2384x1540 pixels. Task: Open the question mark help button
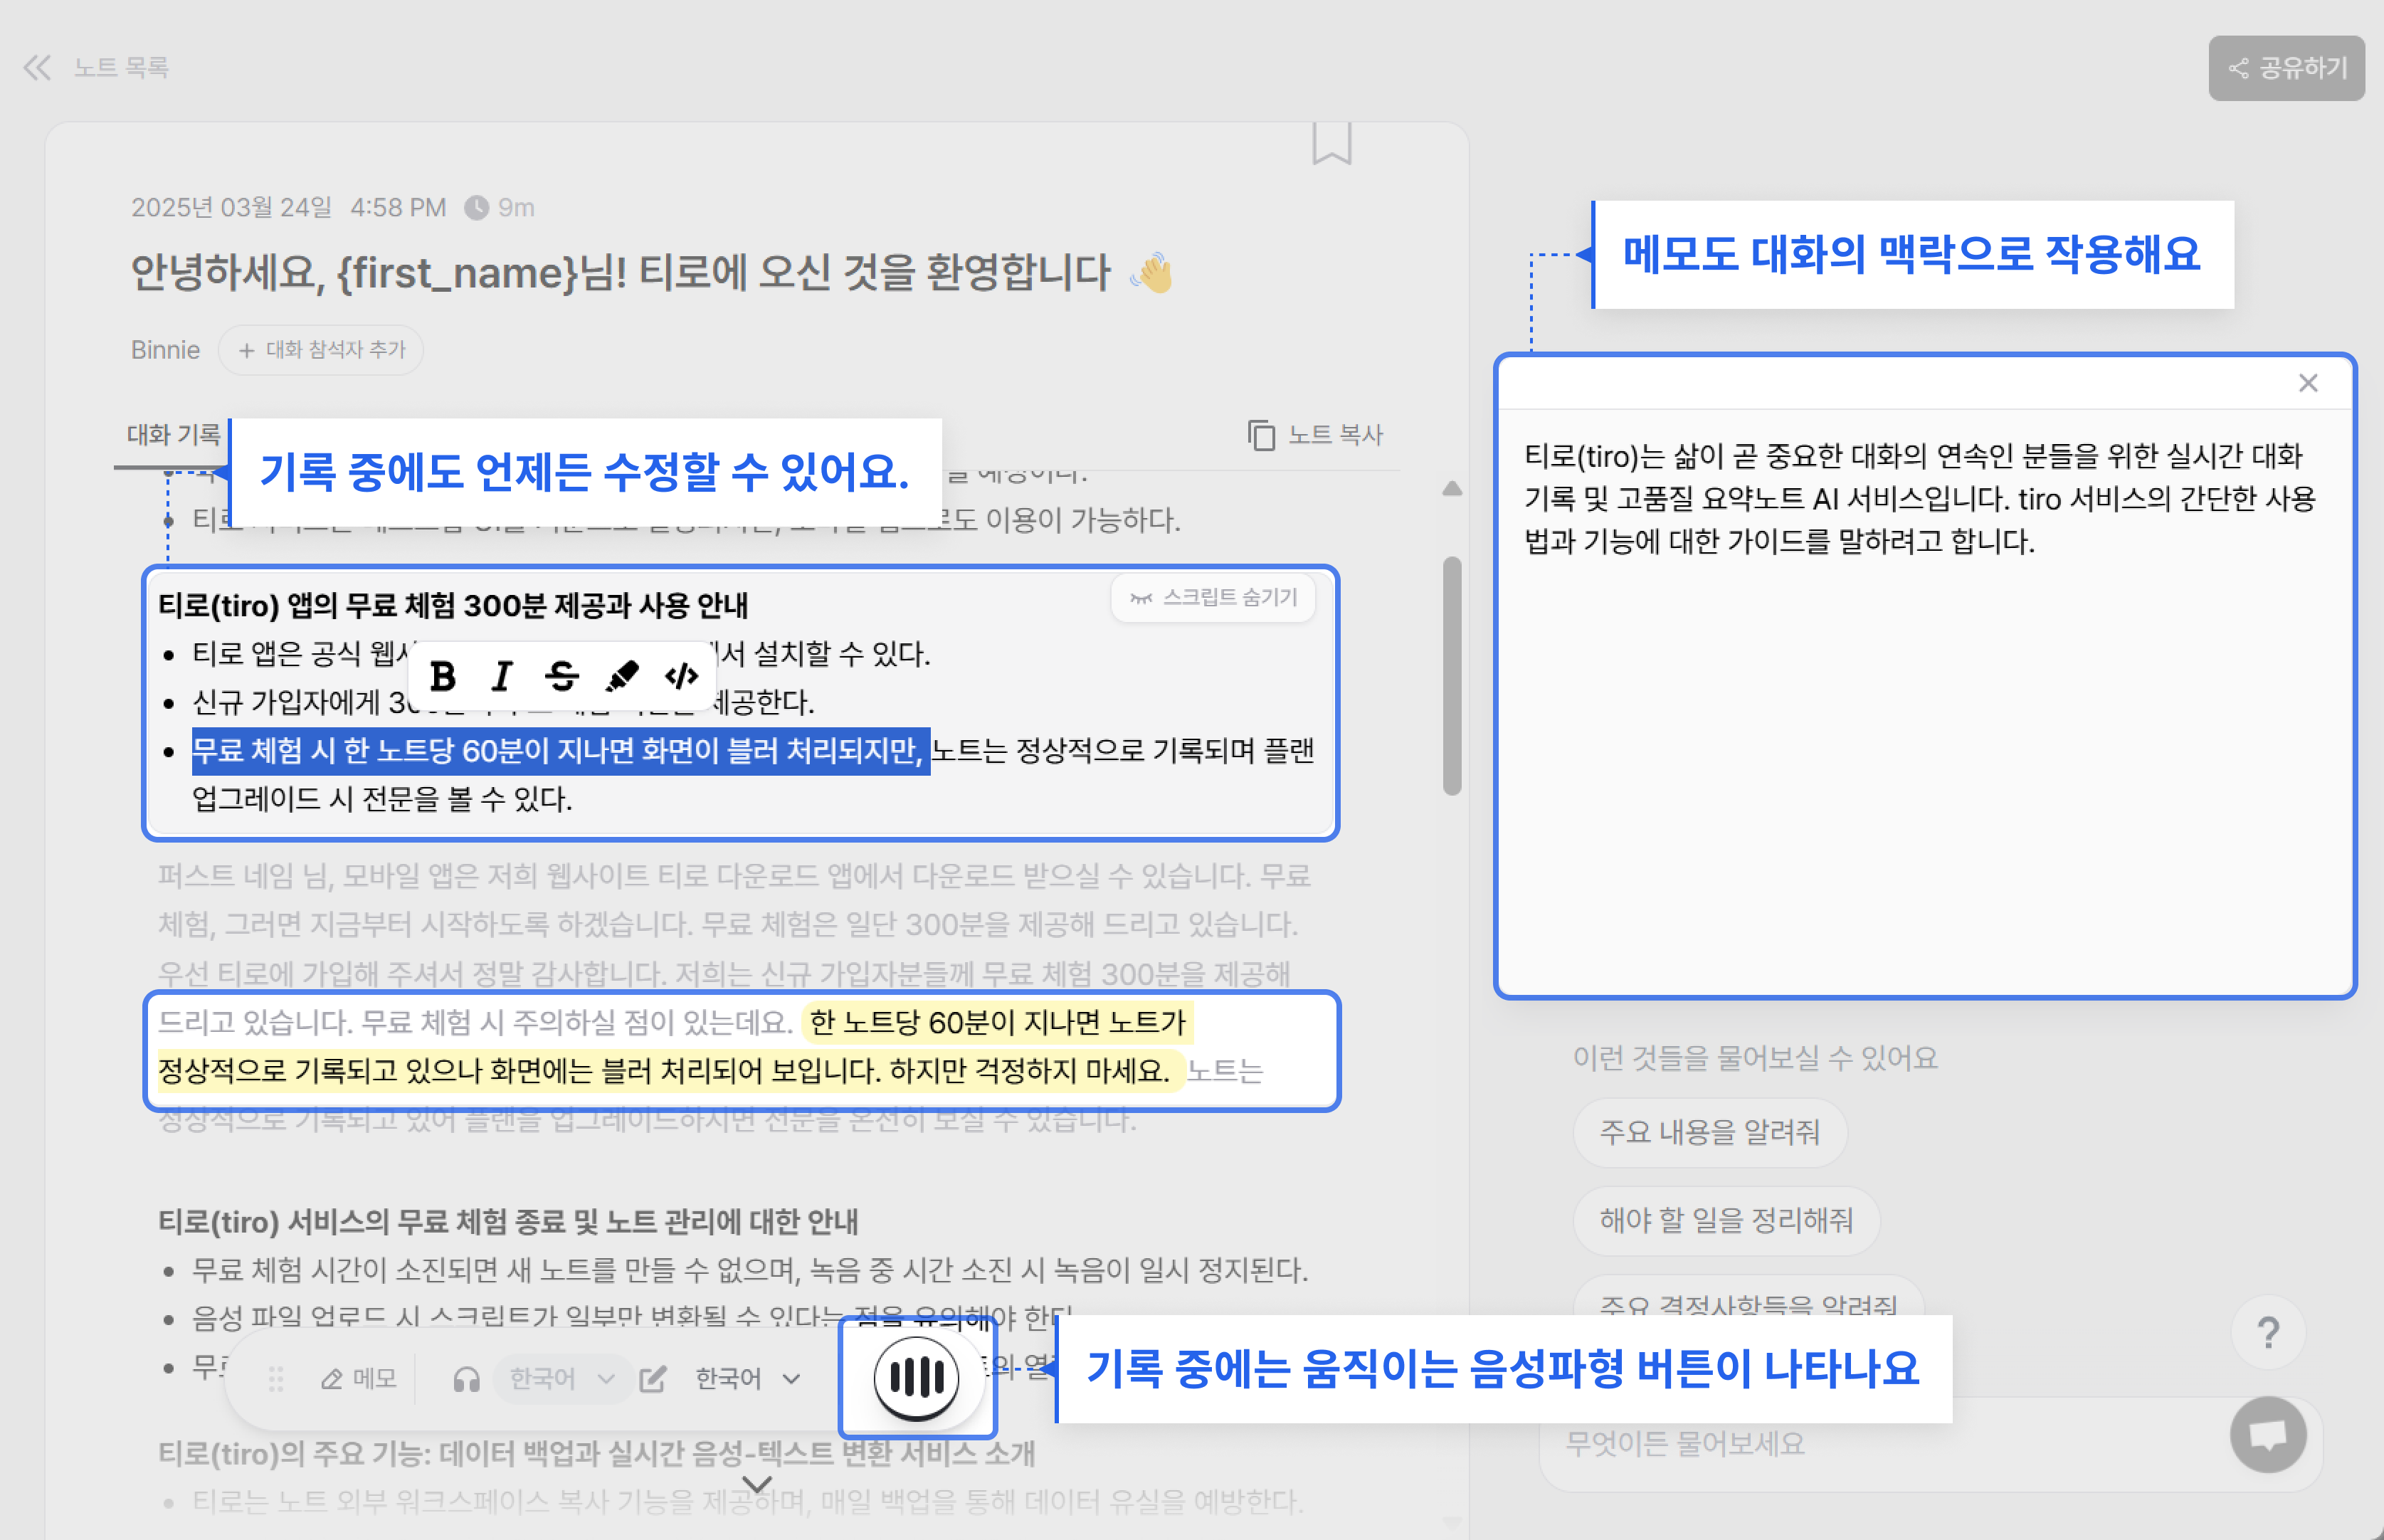[x=2268, y=1332]
